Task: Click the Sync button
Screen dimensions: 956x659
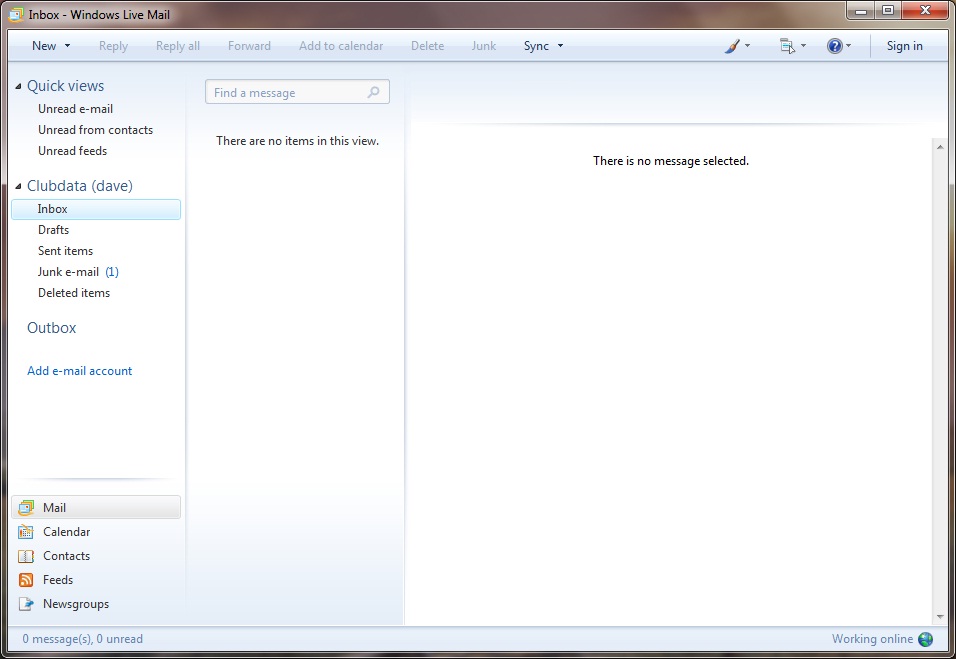Action: coord(536,46)
